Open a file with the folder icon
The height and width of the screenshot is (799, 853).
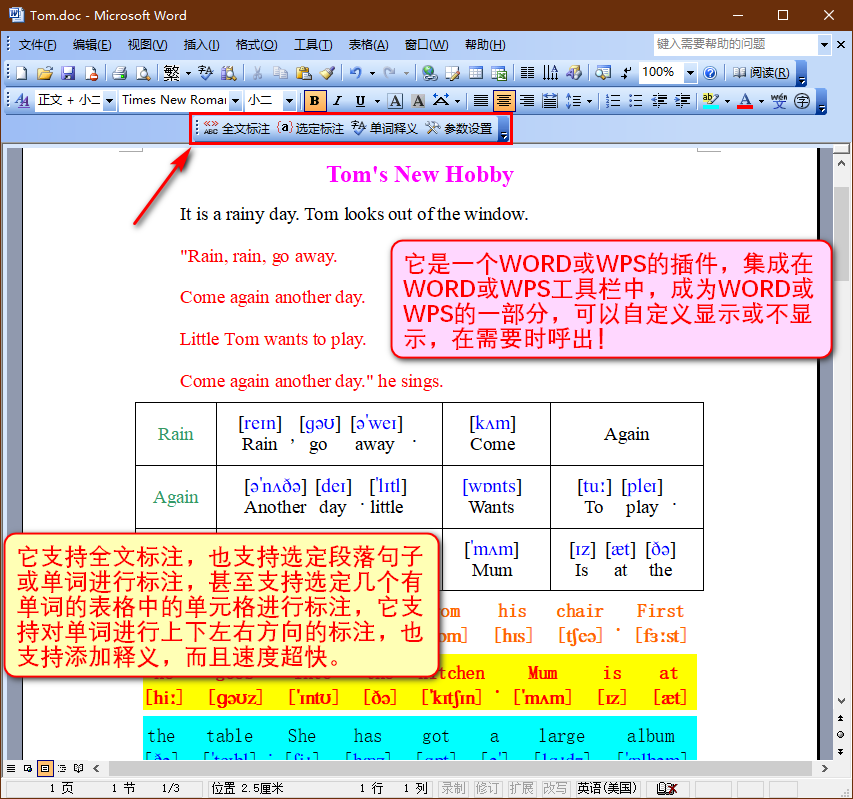click(x=45, y=73)
